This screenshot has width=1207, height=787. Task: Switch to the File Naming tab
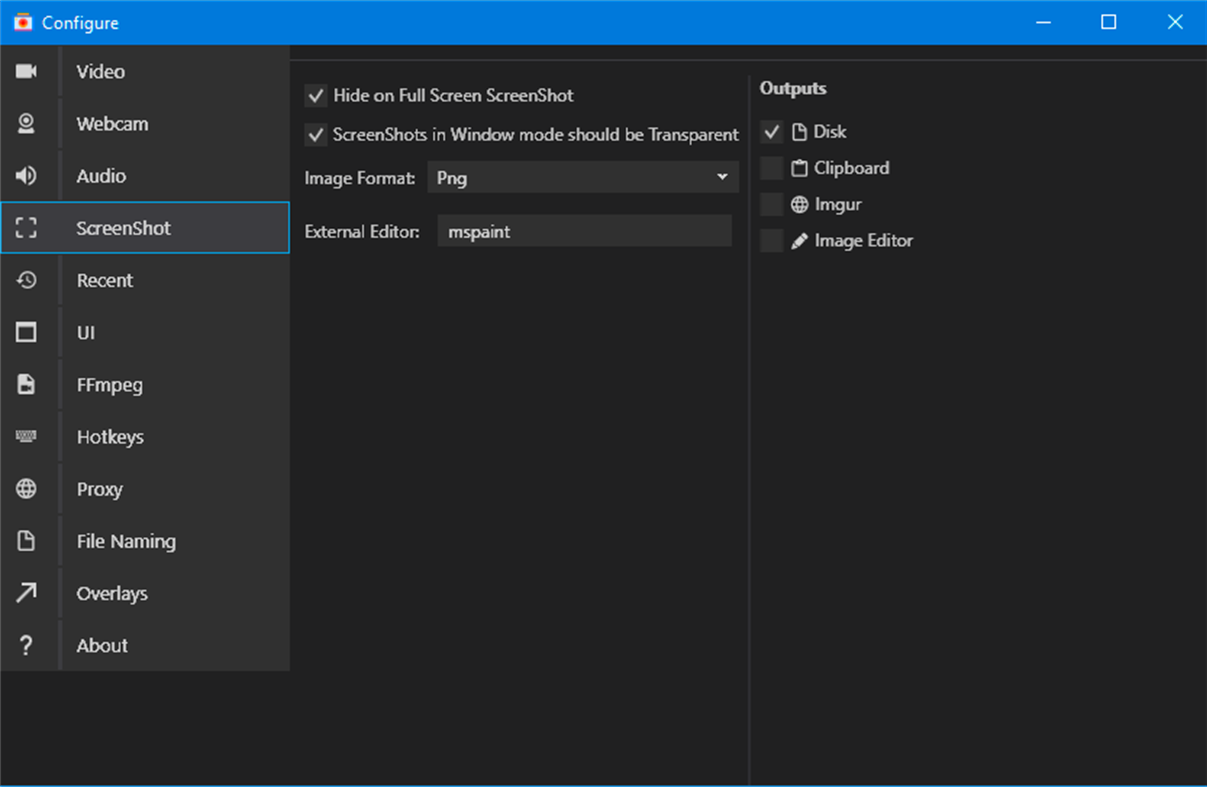(126, 541)
